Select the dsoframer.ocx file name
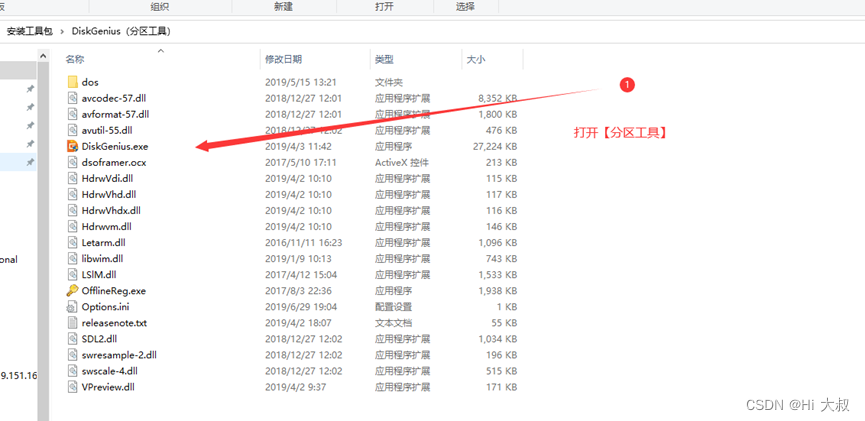Image resolution: width=865 pixels, height=421 pixels. click(114, 162)
